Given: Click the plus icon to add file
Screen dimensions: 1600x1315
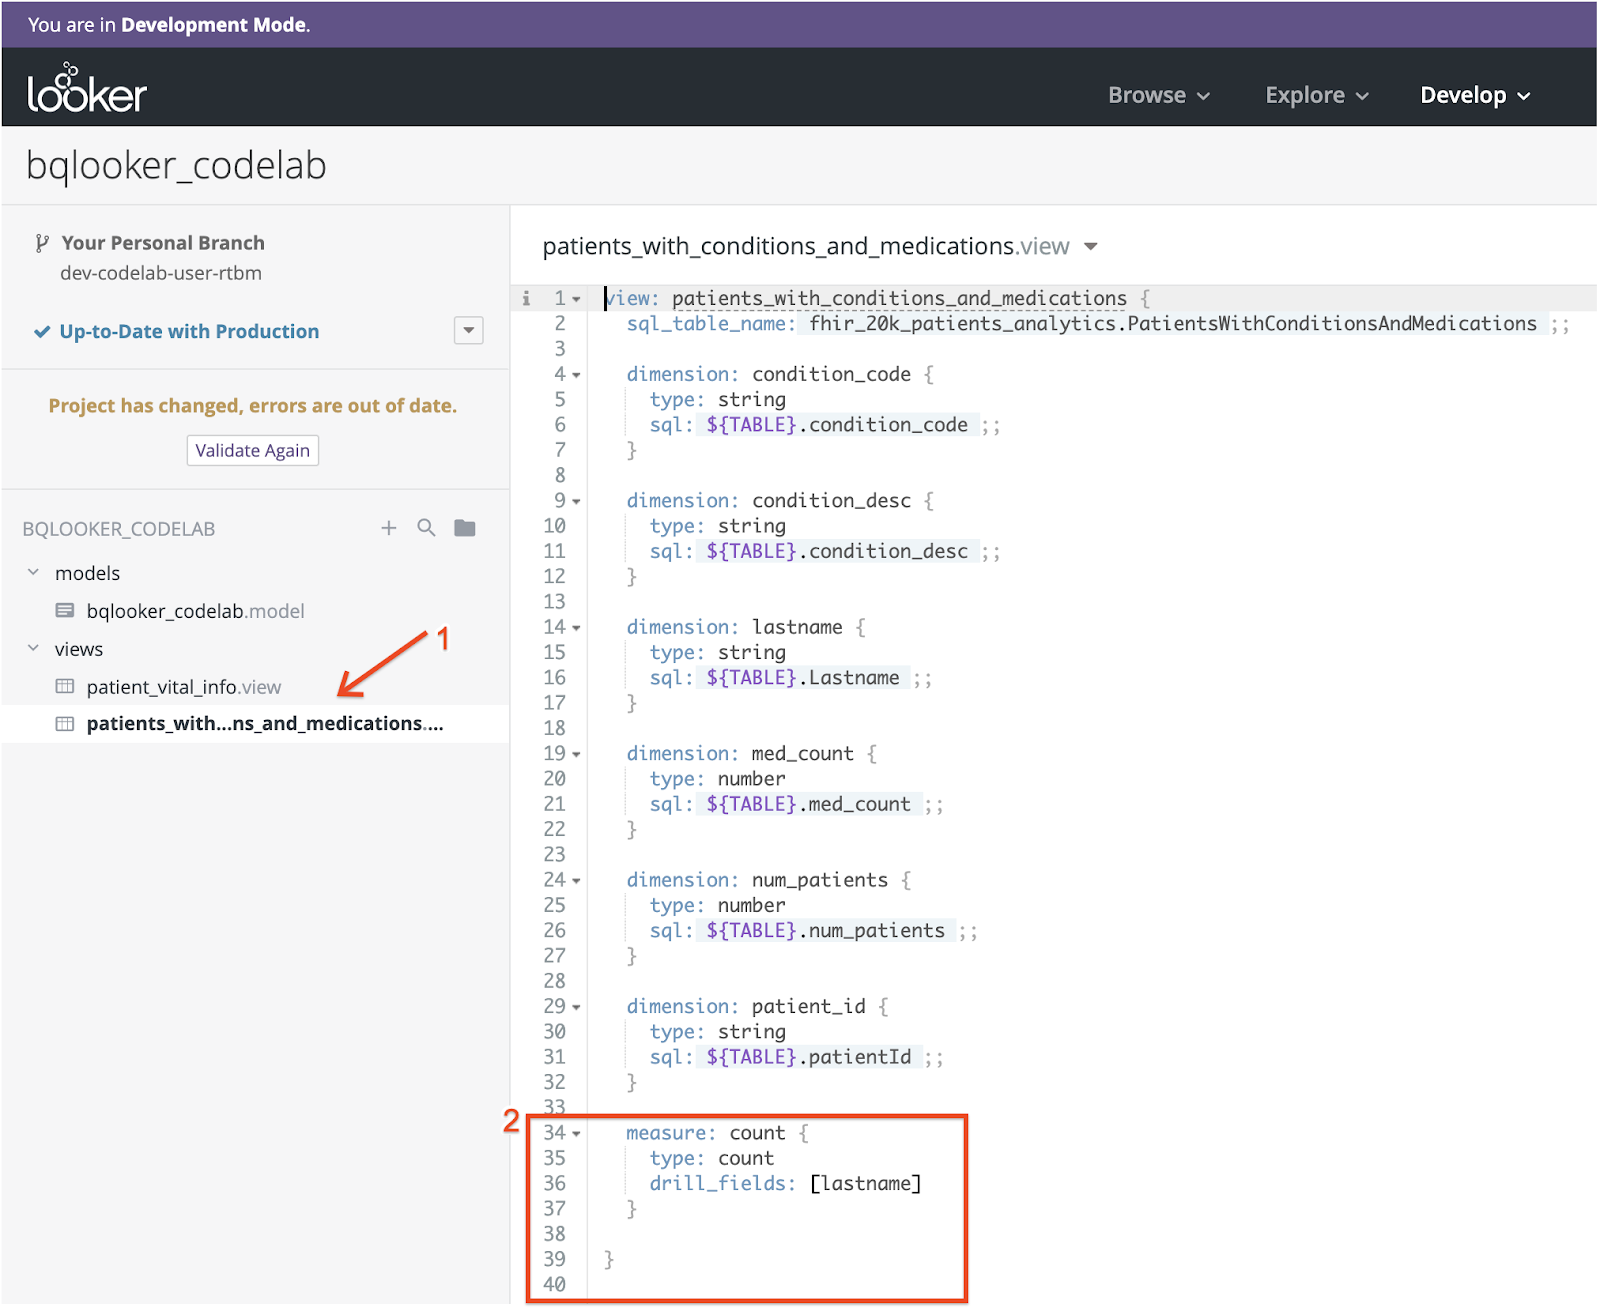Looking at the screenshot, I should tap(389, 528).
